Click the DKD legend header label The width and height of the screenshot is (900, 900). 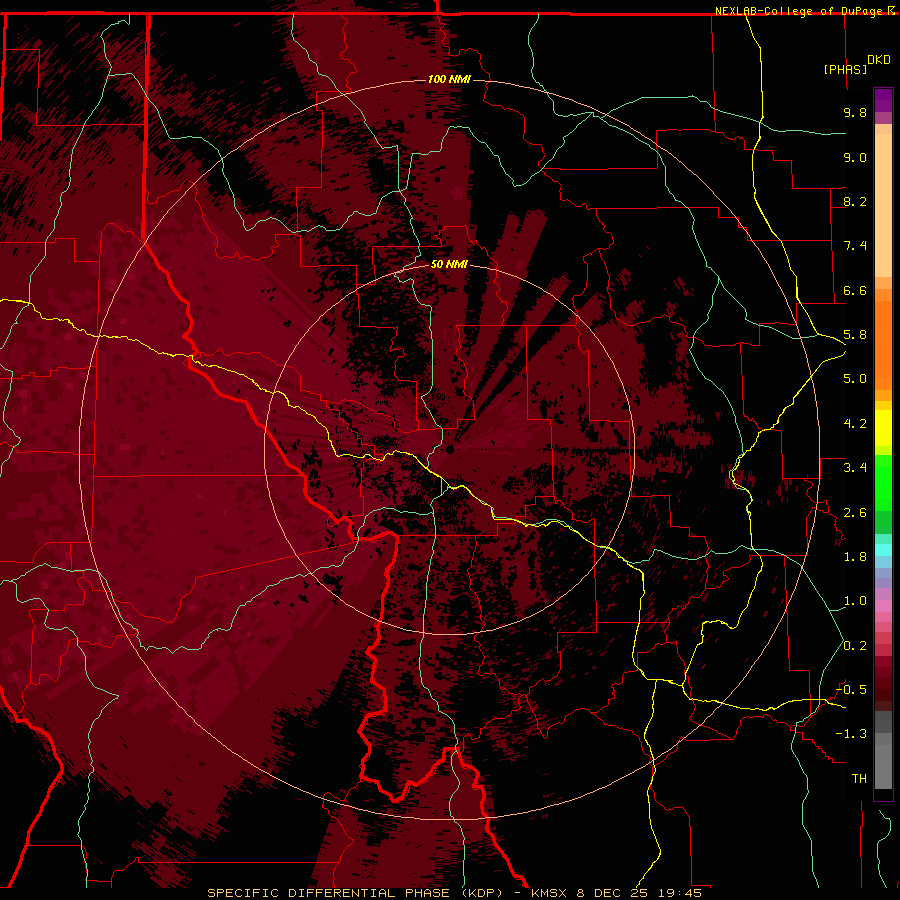click(x=879, y=60)
